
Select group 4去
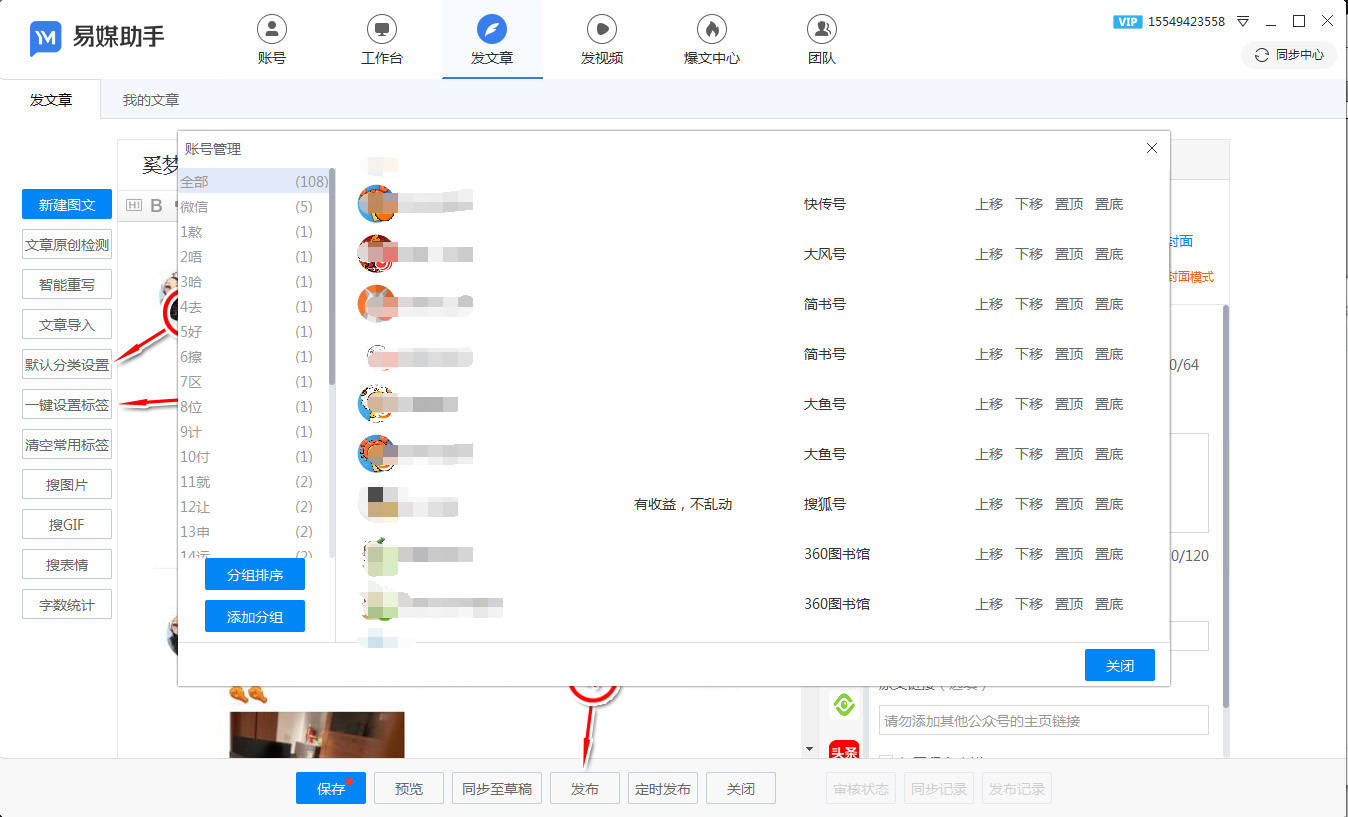(x=254, y=306)
